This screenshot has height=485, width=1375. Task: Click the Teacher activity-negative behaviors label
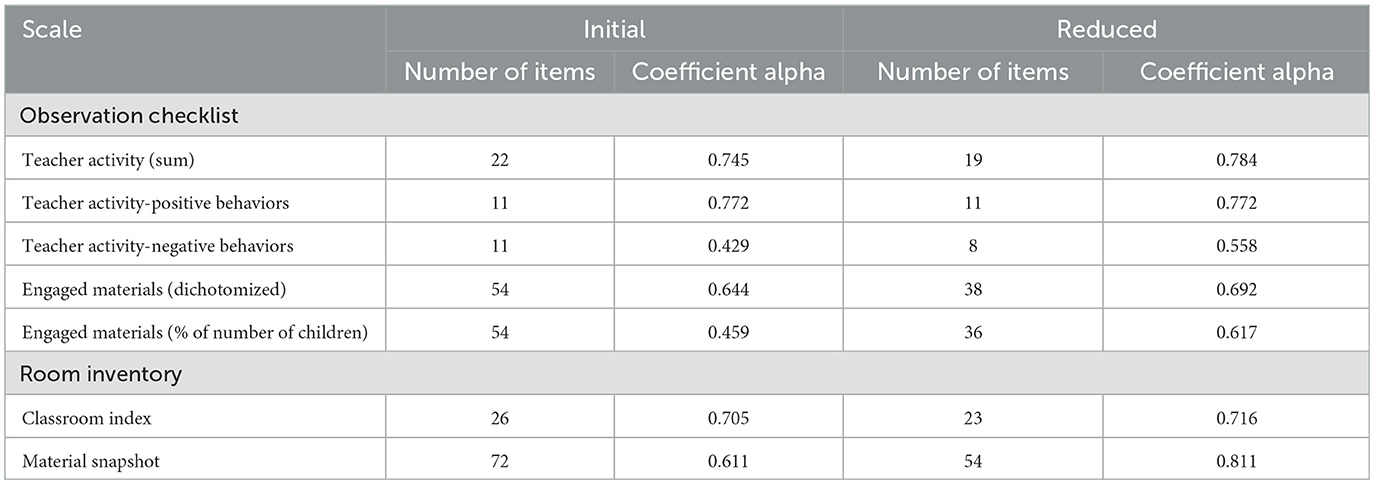(x=158, y=246)
